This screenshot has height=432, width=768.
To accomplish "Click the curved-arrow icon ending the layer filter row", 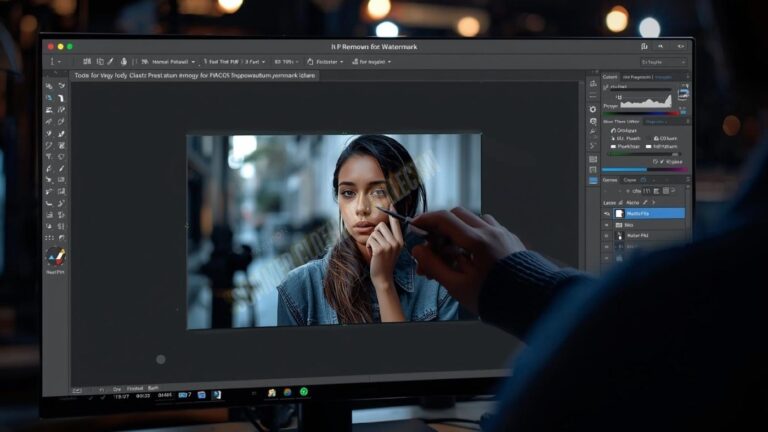I will (x=674, y=191).
